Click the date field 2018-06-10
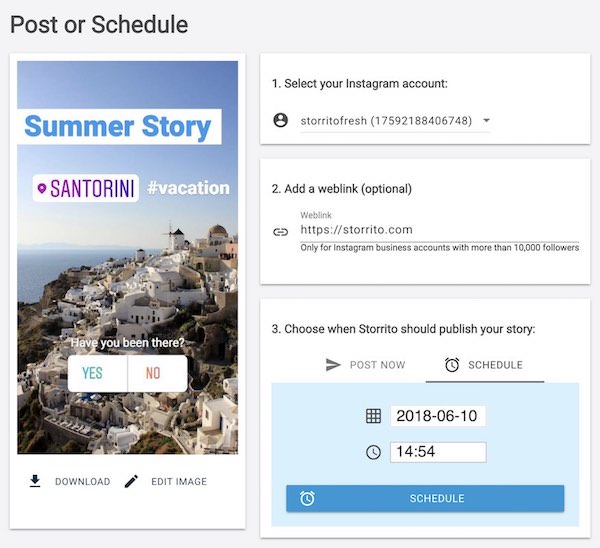This screenshot has height=548, width=600. (x=438, y=416)
